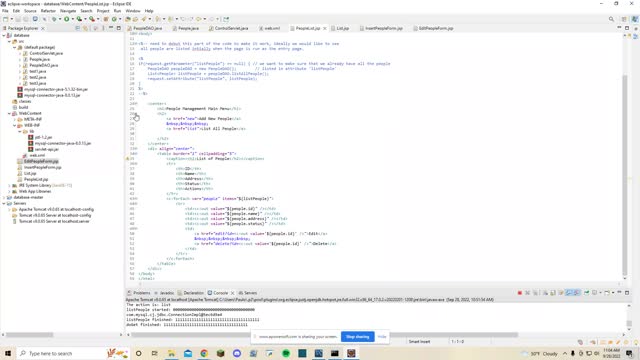Image resolution: width=640 pixels, height=360 pixels.
Task: Click the Link with Editor icon in Package Explorer
Action: [85, 28]
